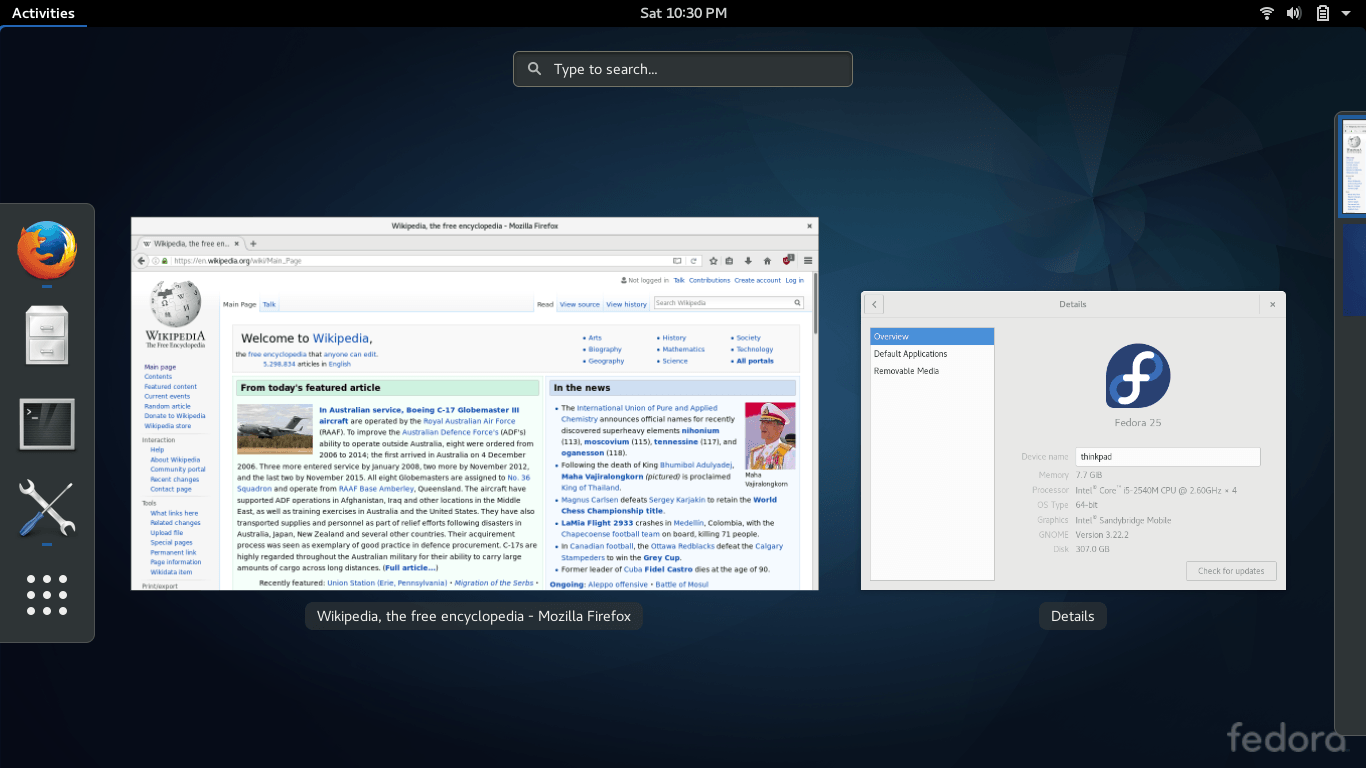The width and height of the screenshot is (1366, 768).
Task: Click the volume speaker icon
Action: click(x=1294, y=13)
